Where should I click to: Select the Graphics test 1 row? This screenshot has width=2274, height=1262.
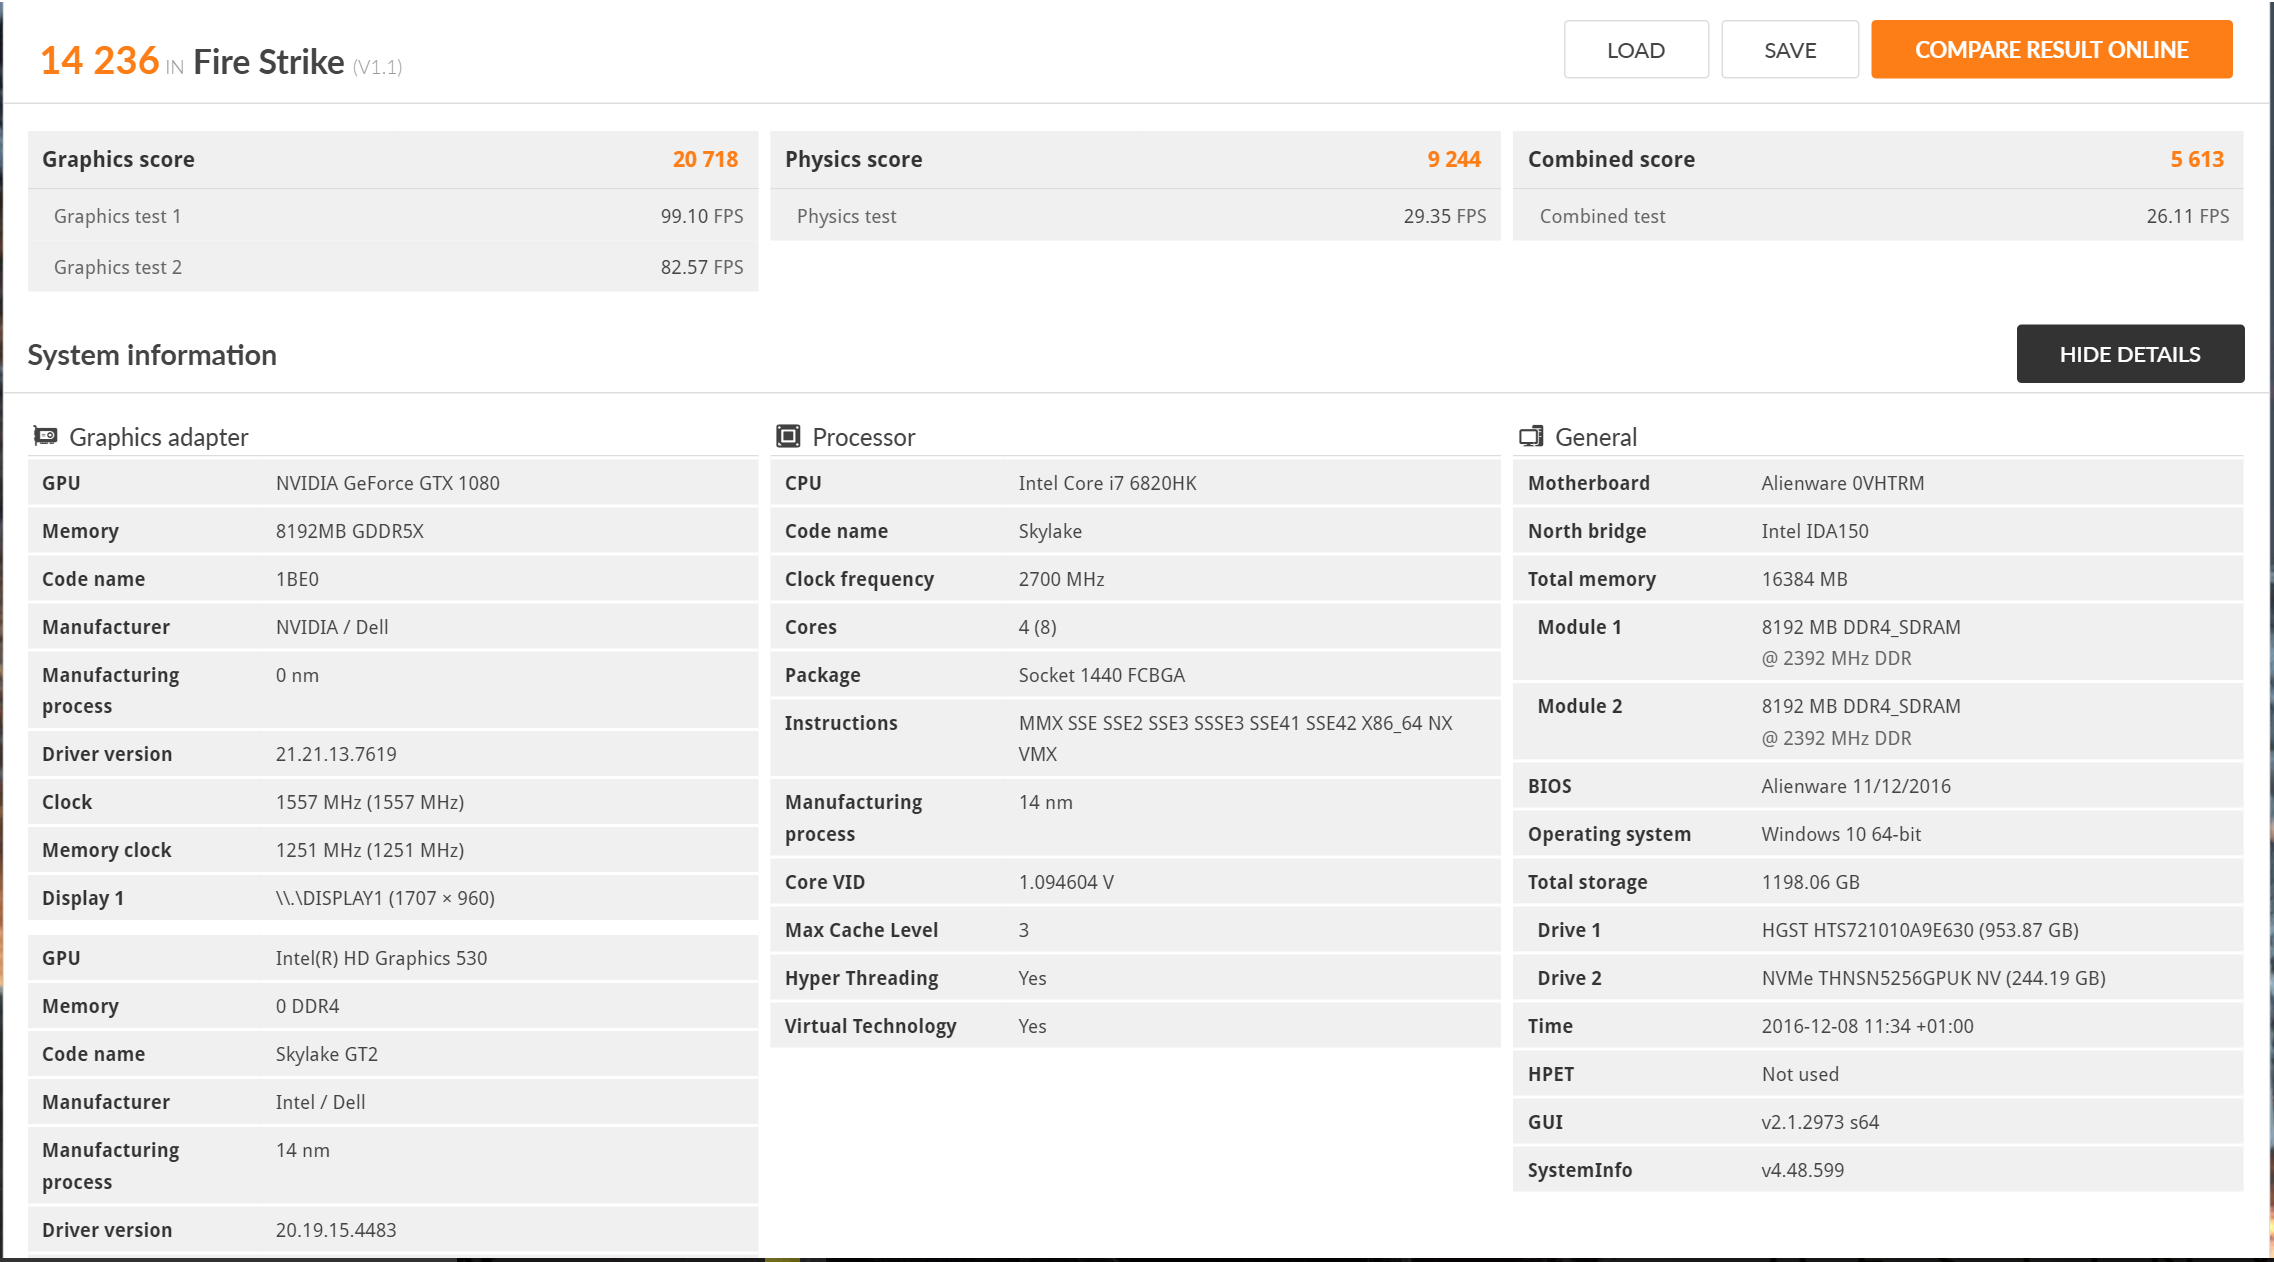392,216
